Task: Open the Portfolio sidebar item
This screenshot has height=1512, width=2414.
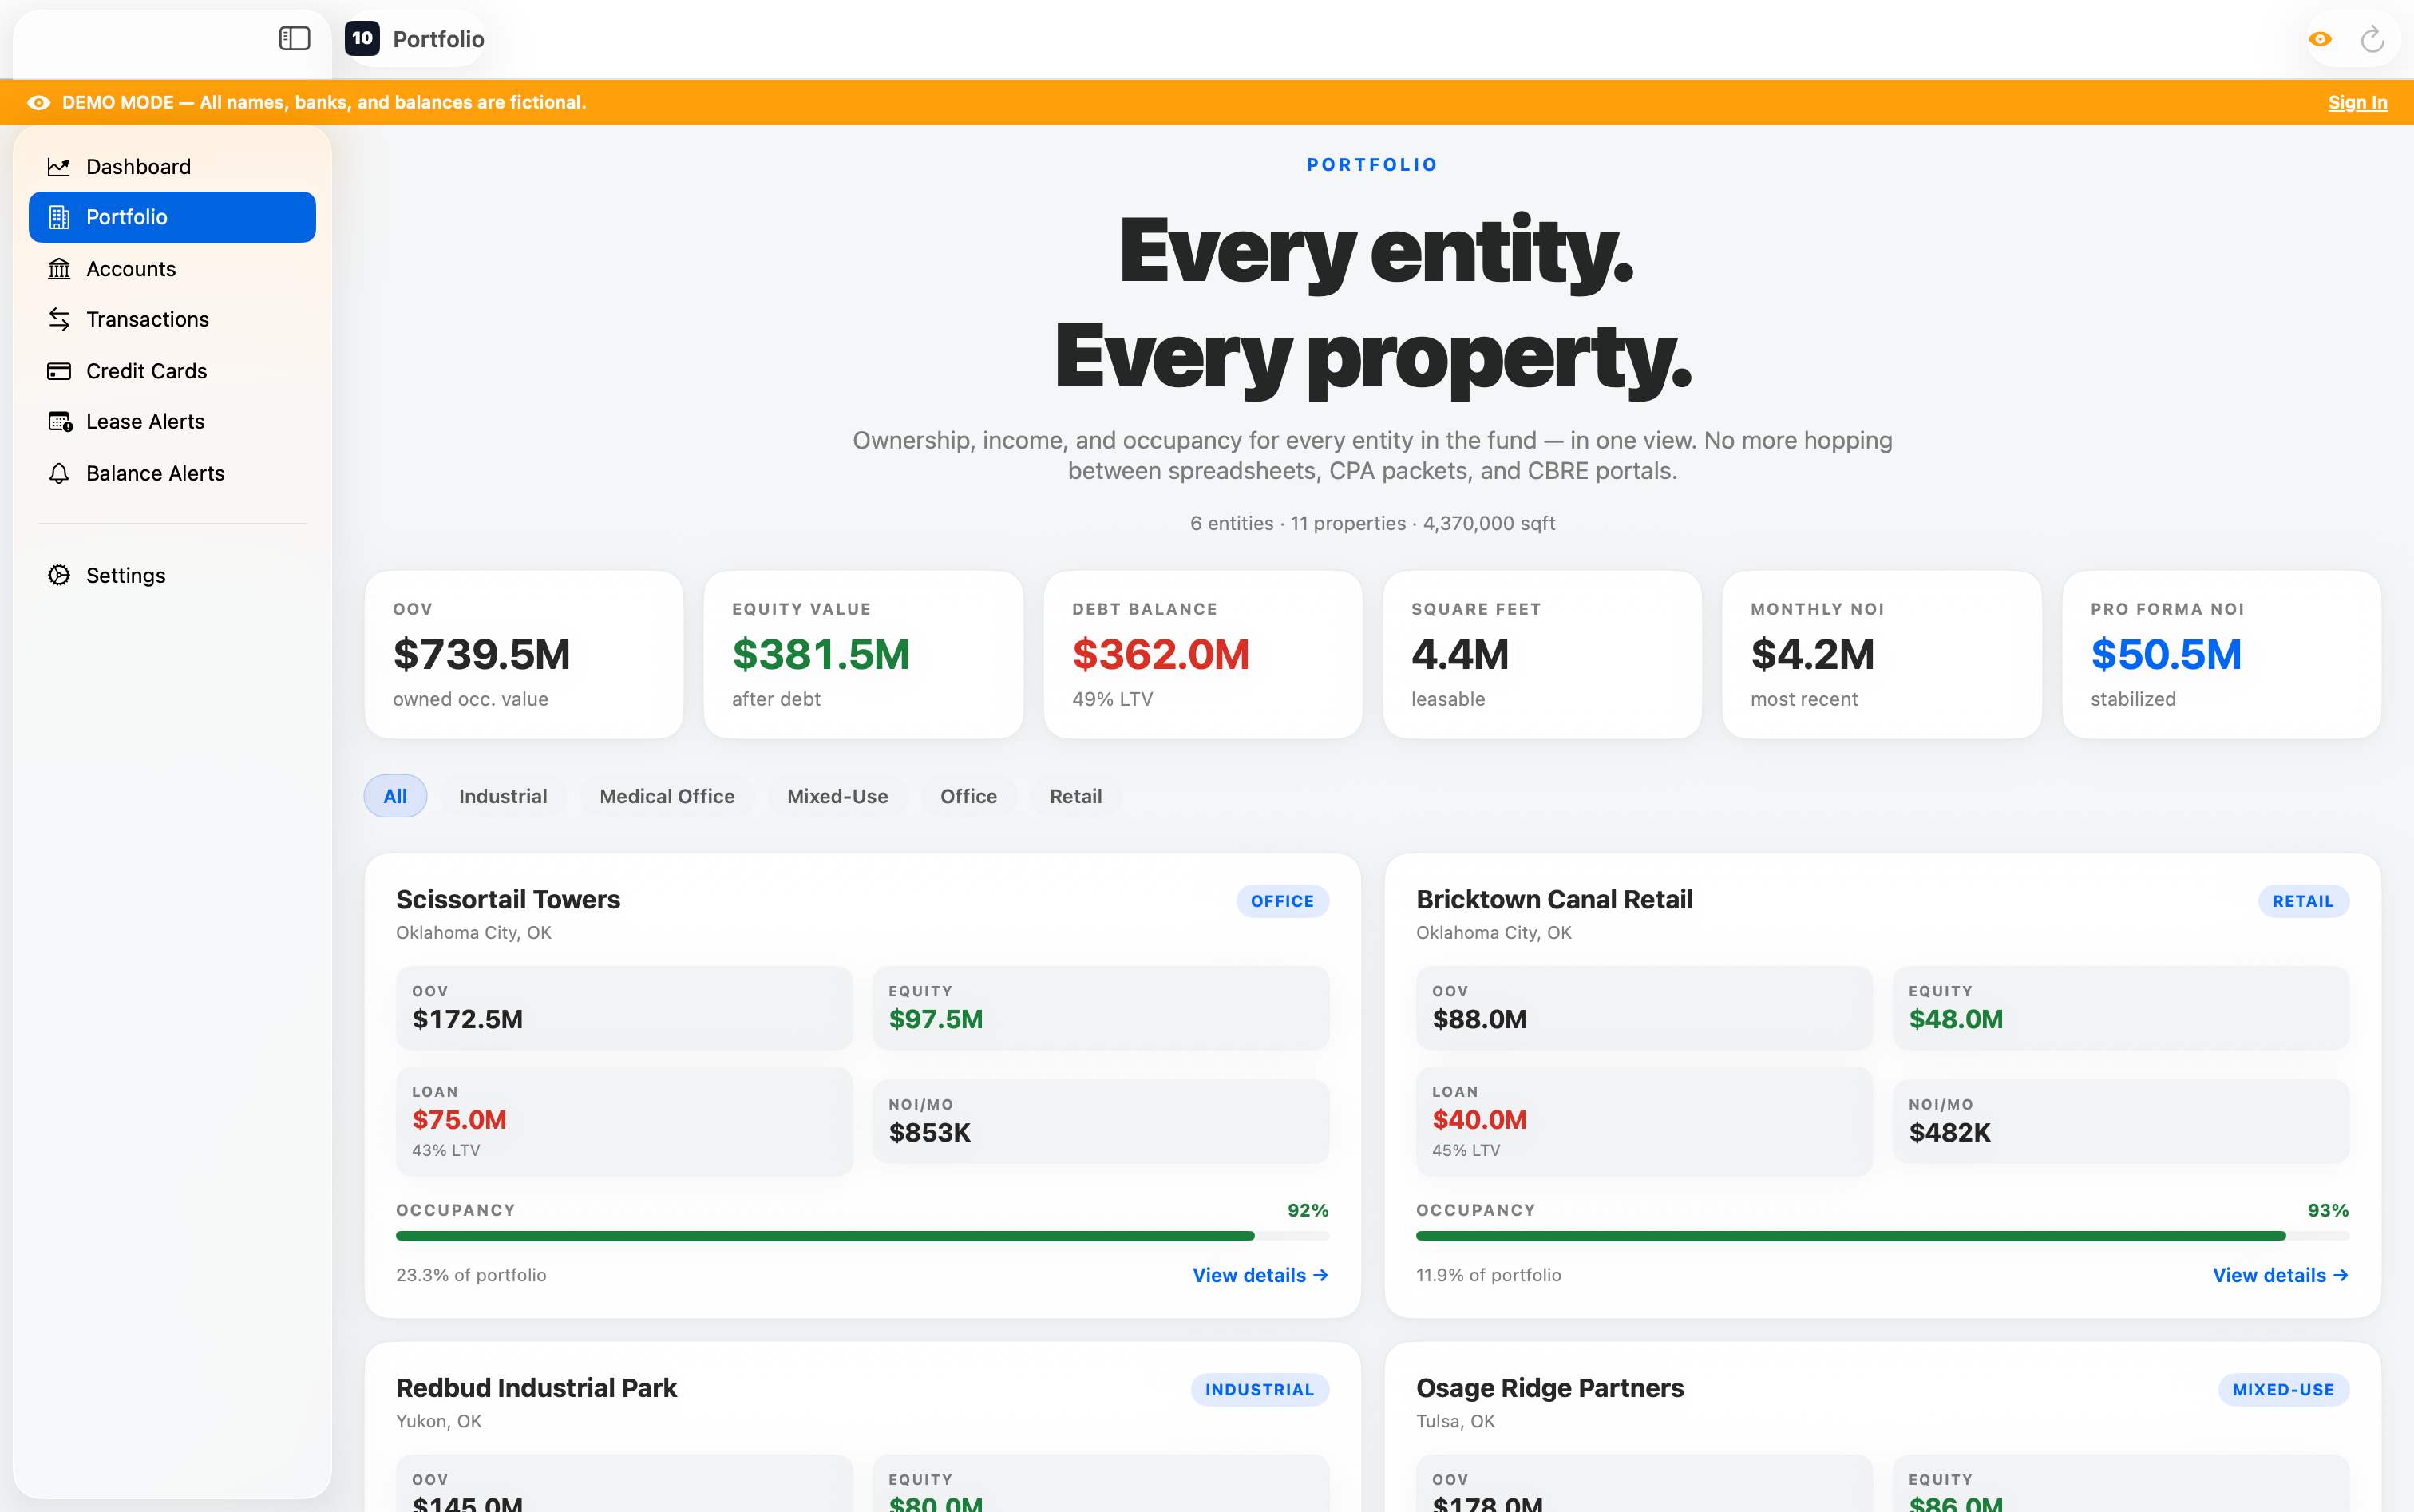Action: coord(172,217)
